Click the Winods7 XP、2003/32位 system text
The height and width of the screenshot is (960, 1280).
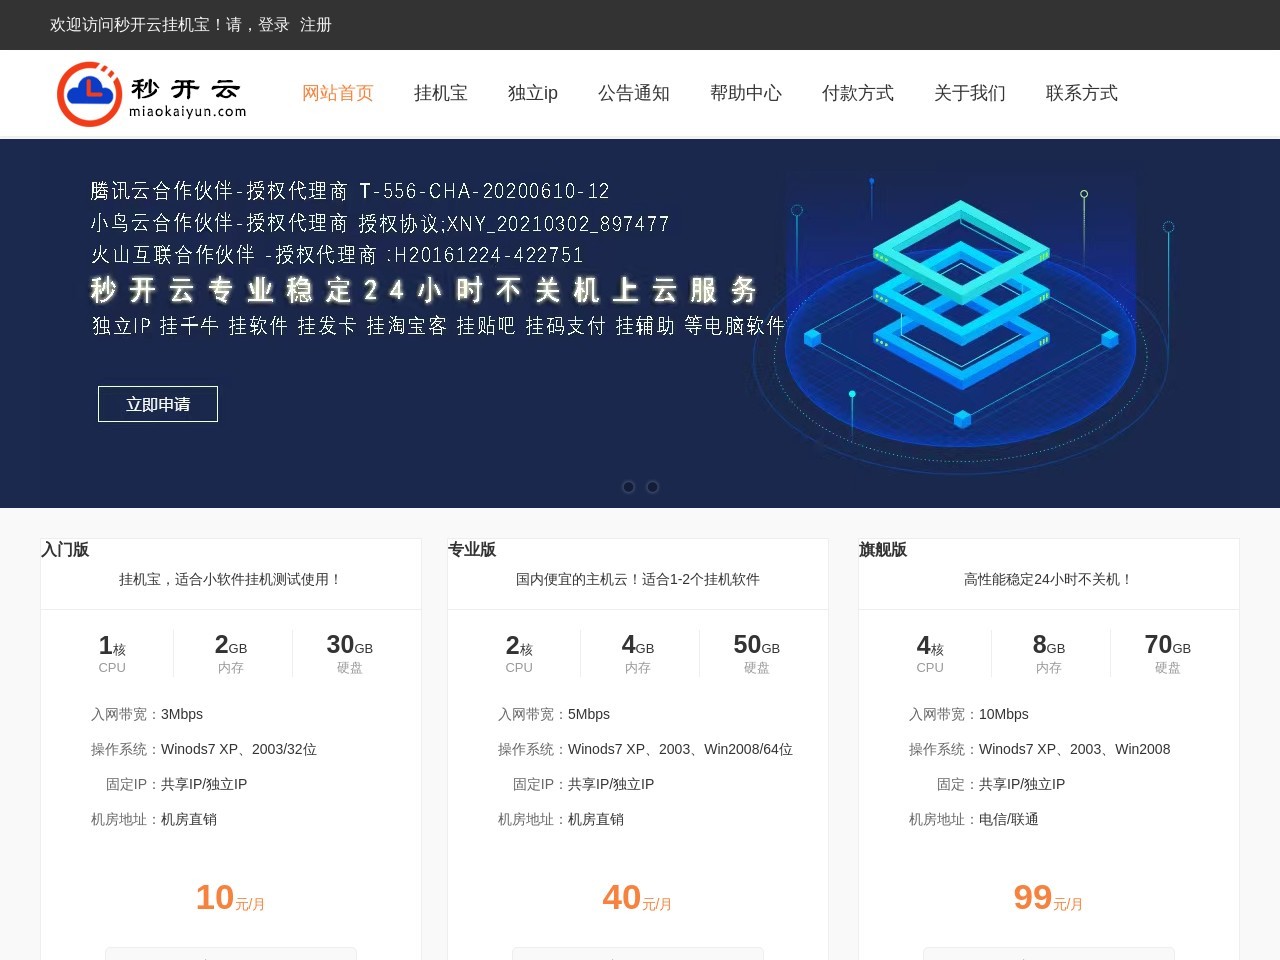239,749
